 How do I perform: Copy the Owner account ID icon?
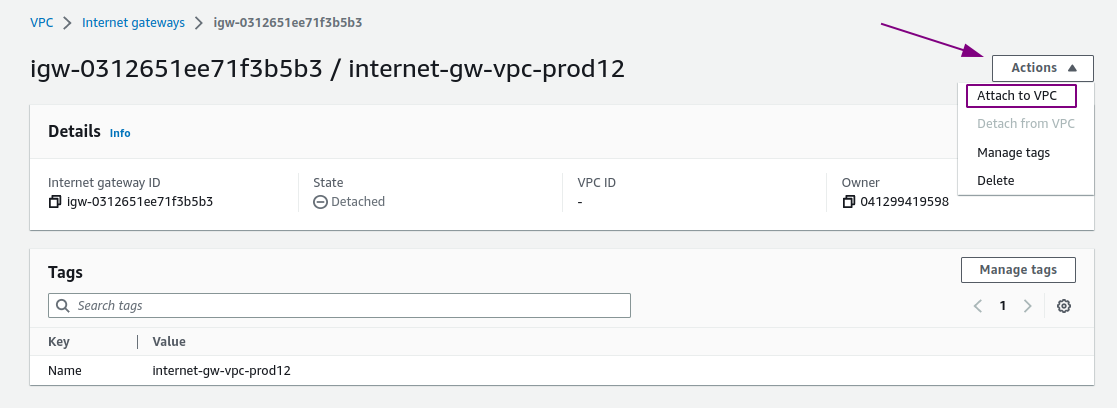(x=848, y=202)
